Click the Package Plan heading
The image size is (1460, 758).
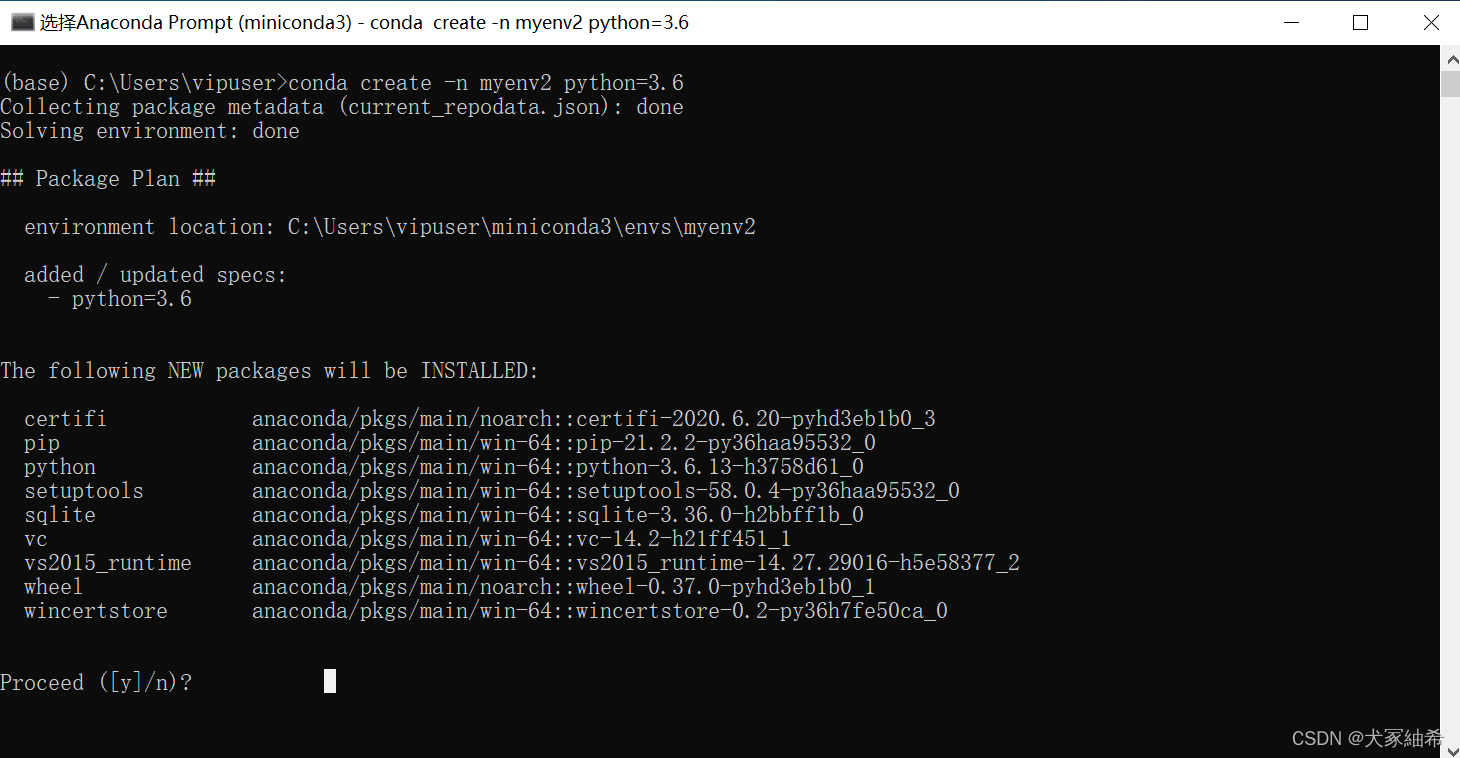[x=108, y=179]
